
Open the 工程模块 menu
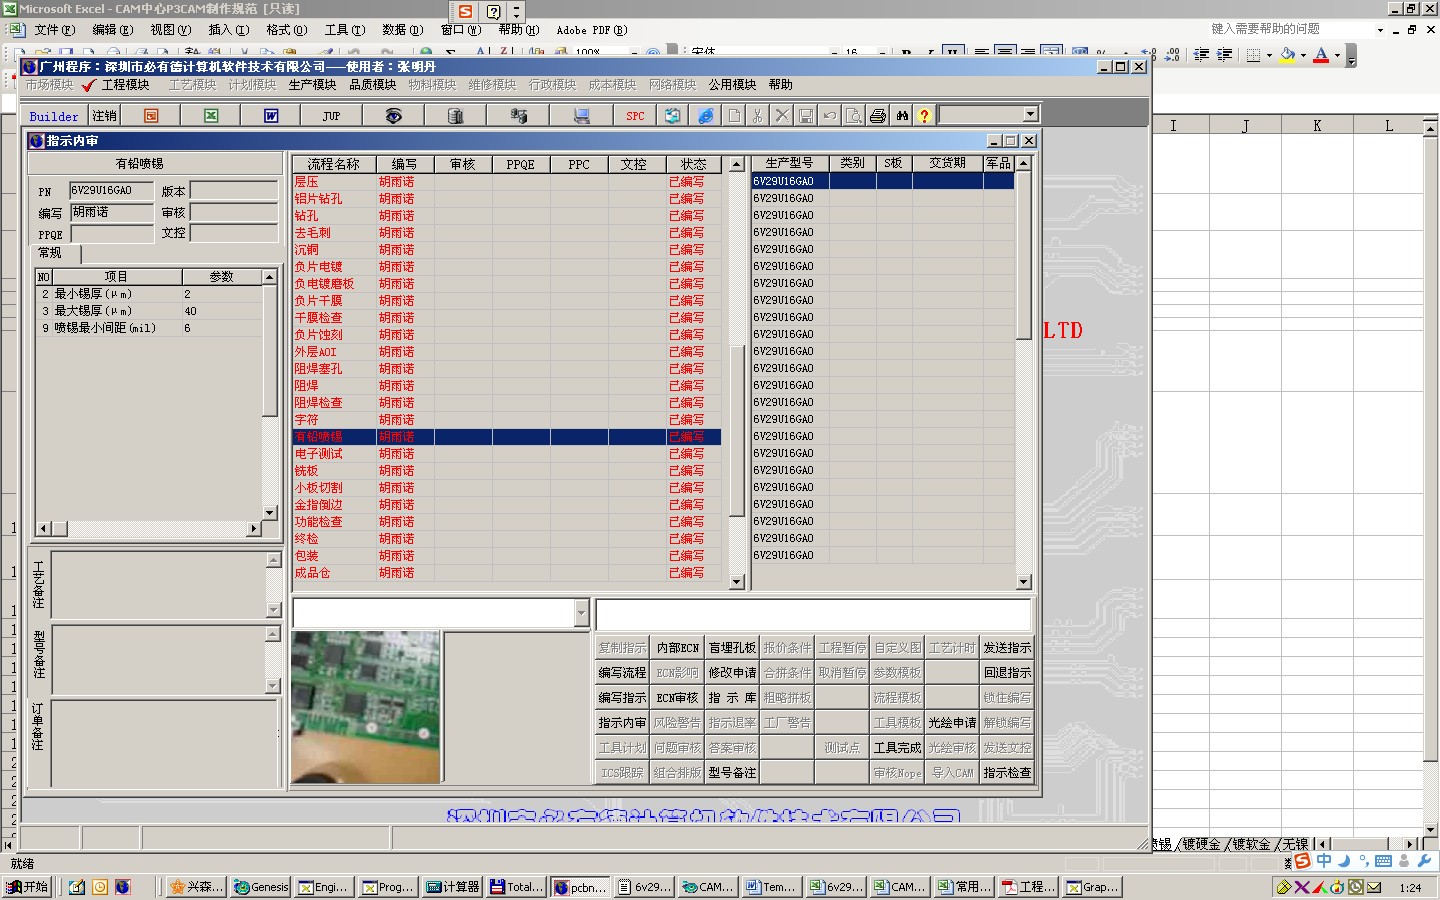[125, 85]
